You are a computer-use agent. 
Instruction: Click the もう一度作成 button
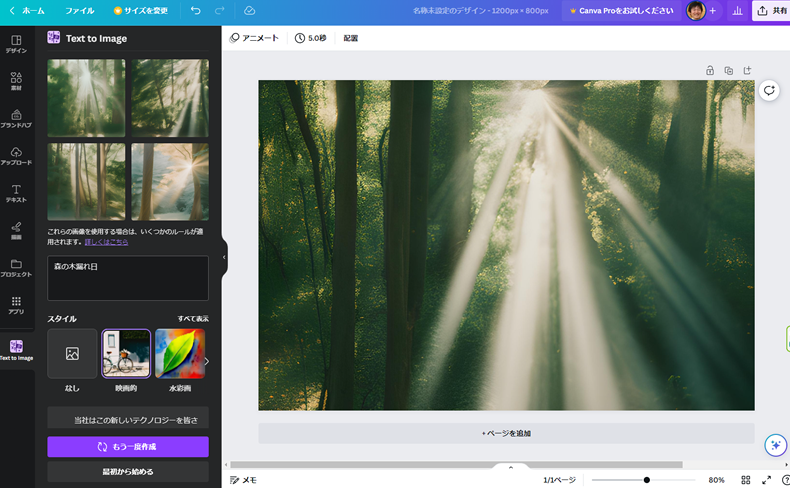click(x=128, y=446)
